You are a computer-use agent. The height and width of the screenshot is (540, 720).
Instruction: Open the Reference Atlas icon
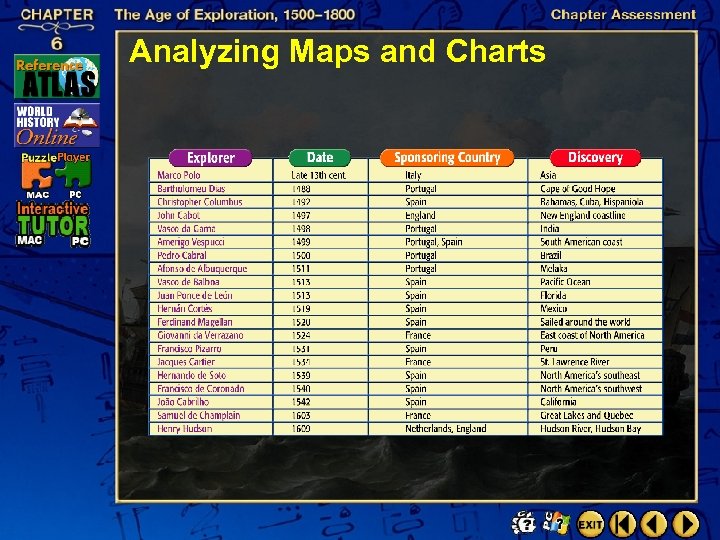(57, 76)
